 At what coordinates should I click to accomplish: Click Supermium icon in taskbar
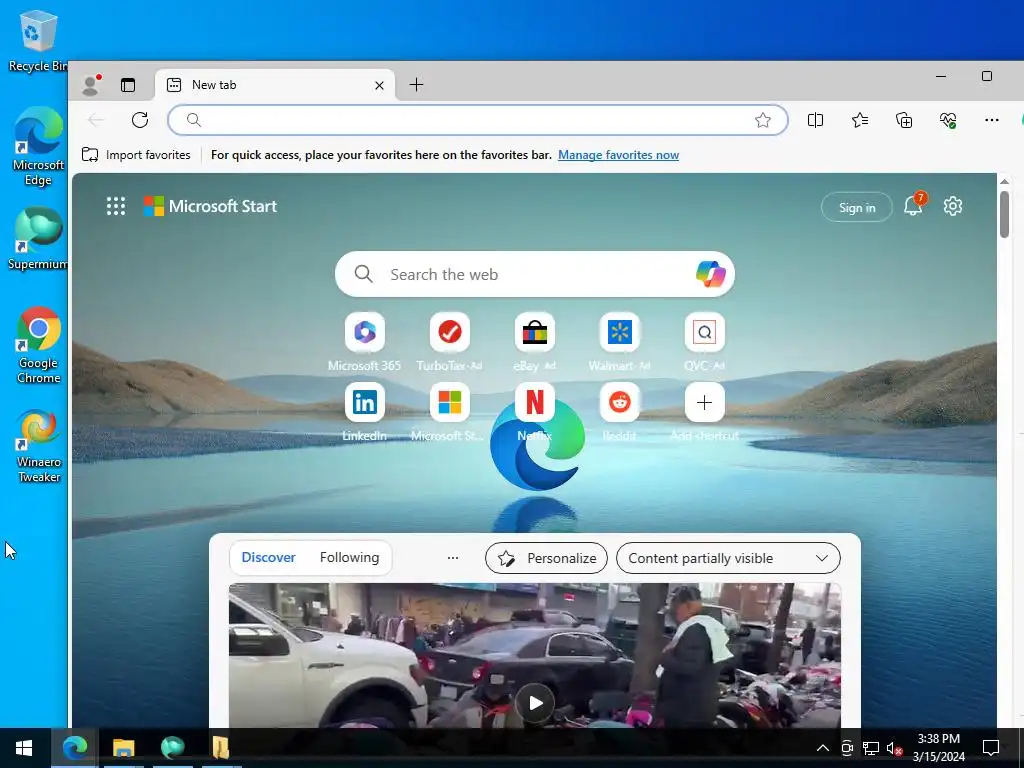[172, 748]
